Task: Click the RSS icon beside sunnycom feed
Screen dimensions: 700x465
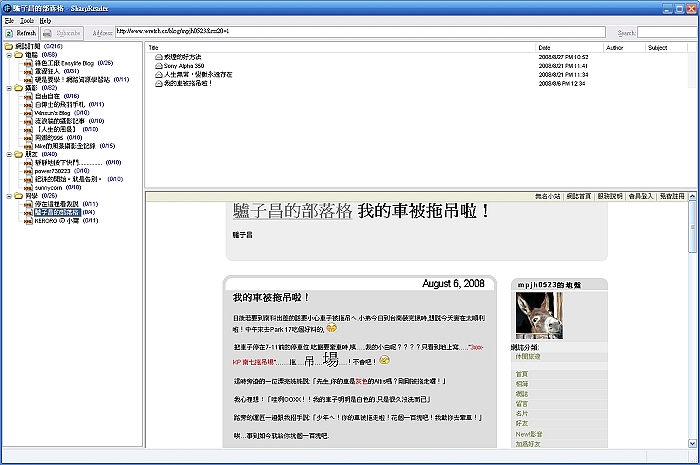Action: coord(28,188)
